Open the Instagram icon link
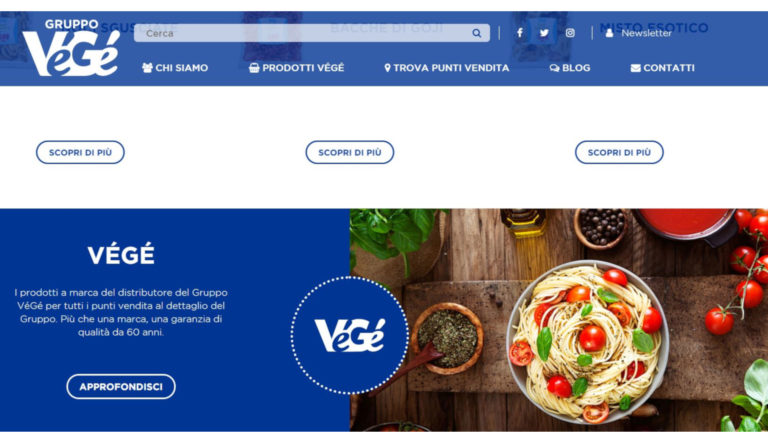Viewport: 768px width, 432px height. click(570, 33)
